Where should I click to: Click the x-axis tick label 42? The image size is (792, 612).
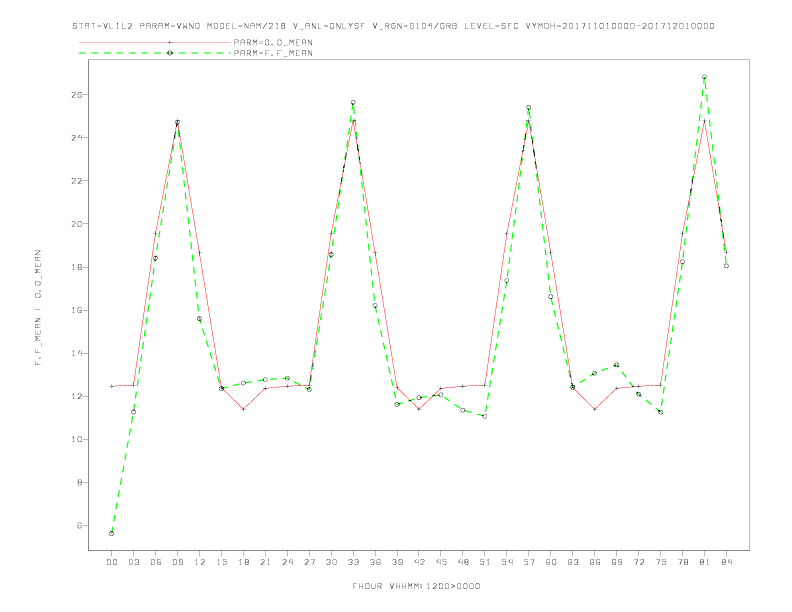(x=419, y=562)
